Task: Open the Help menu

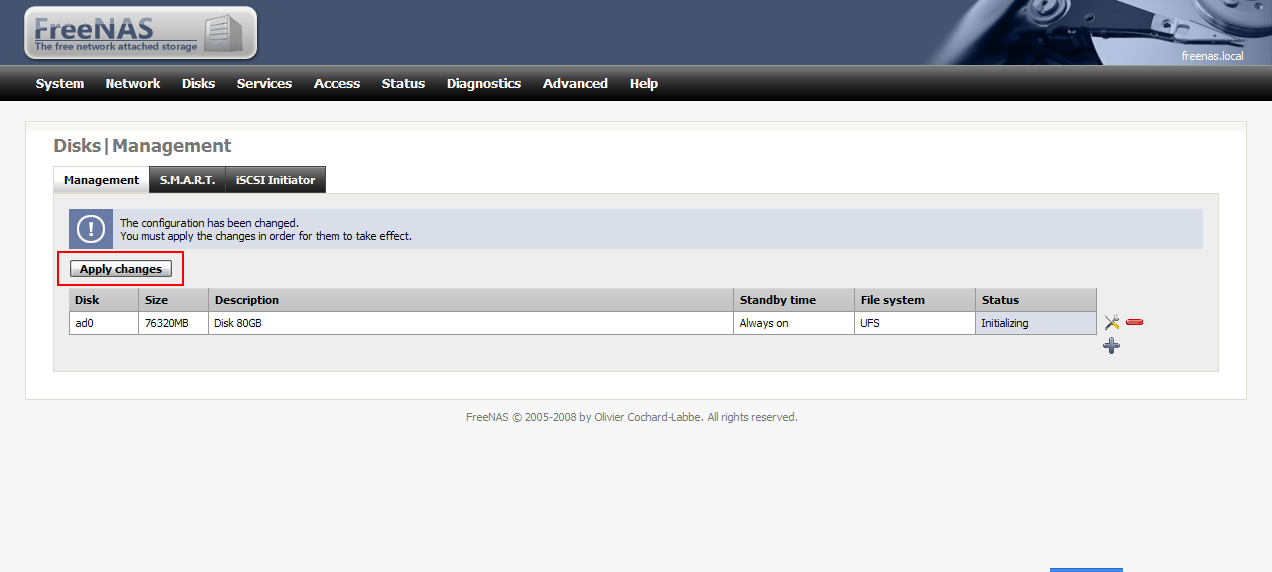Action: point(644,84)
